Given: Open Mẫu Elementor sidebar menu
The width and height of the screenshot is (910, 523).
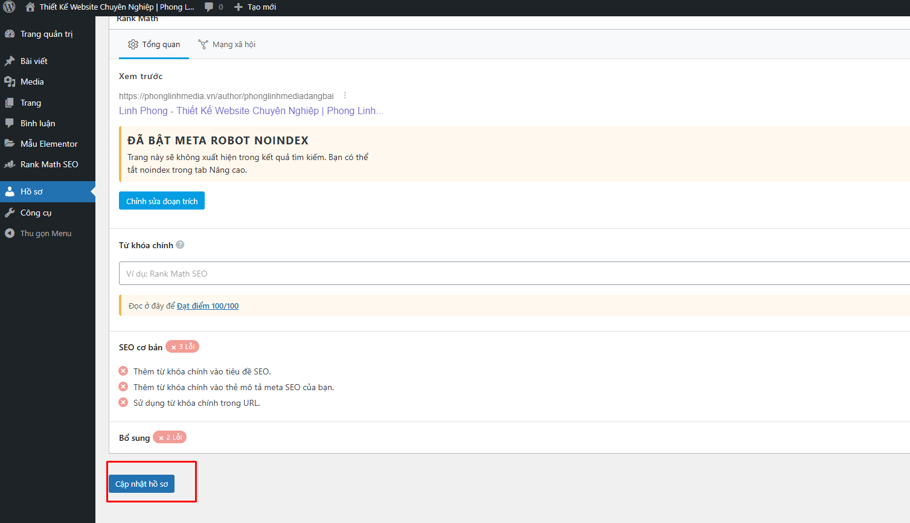Looking at the screenshot, I should tap(48, 143).
